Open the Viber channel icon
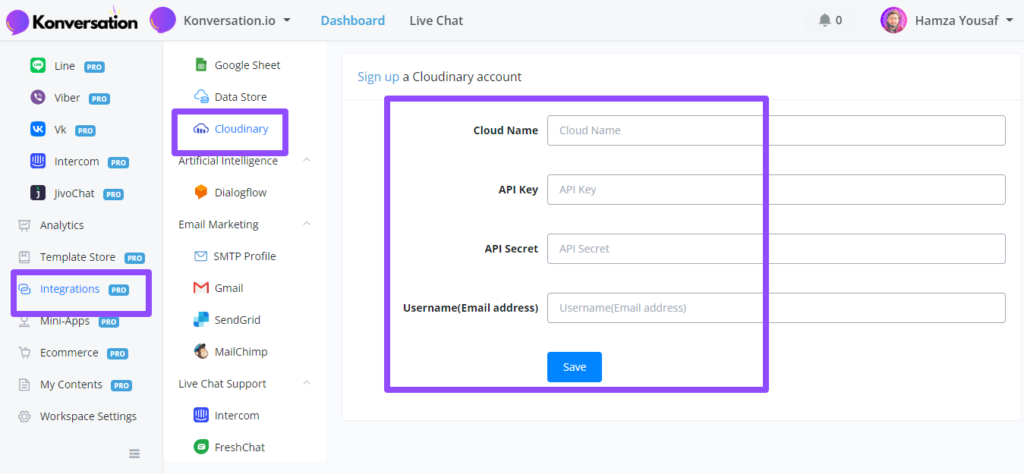The image size is (1024, 474). point(38,98)
